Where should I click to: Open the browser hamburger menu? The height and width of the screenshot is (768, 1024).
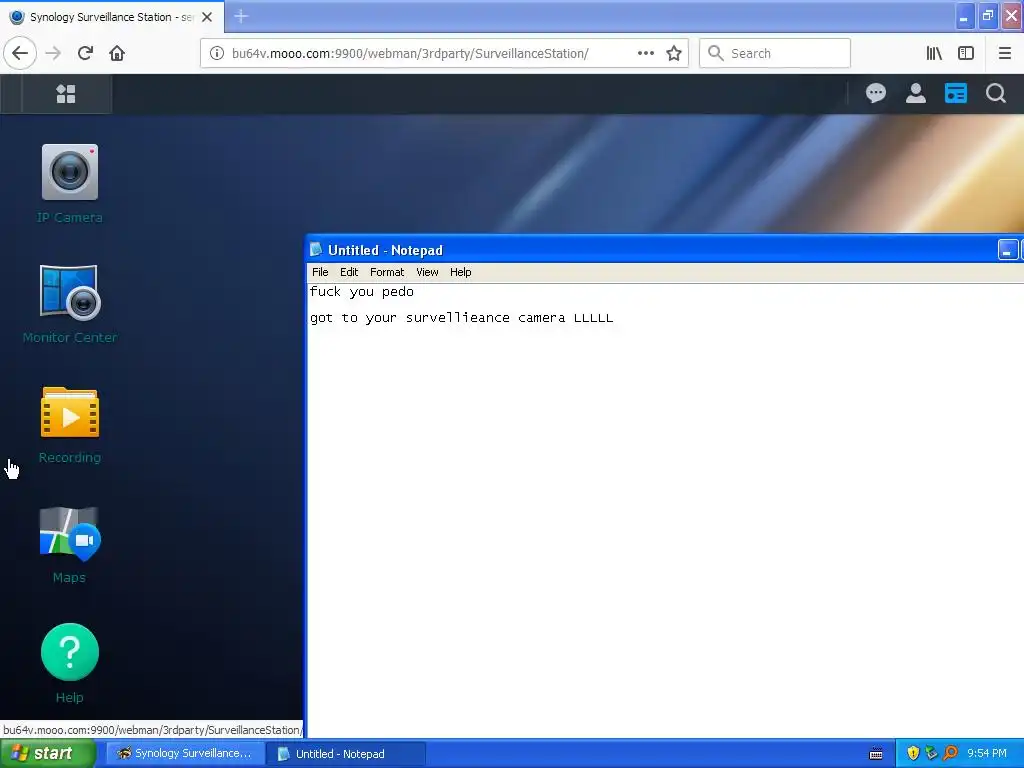click(x=1004, y=54)
